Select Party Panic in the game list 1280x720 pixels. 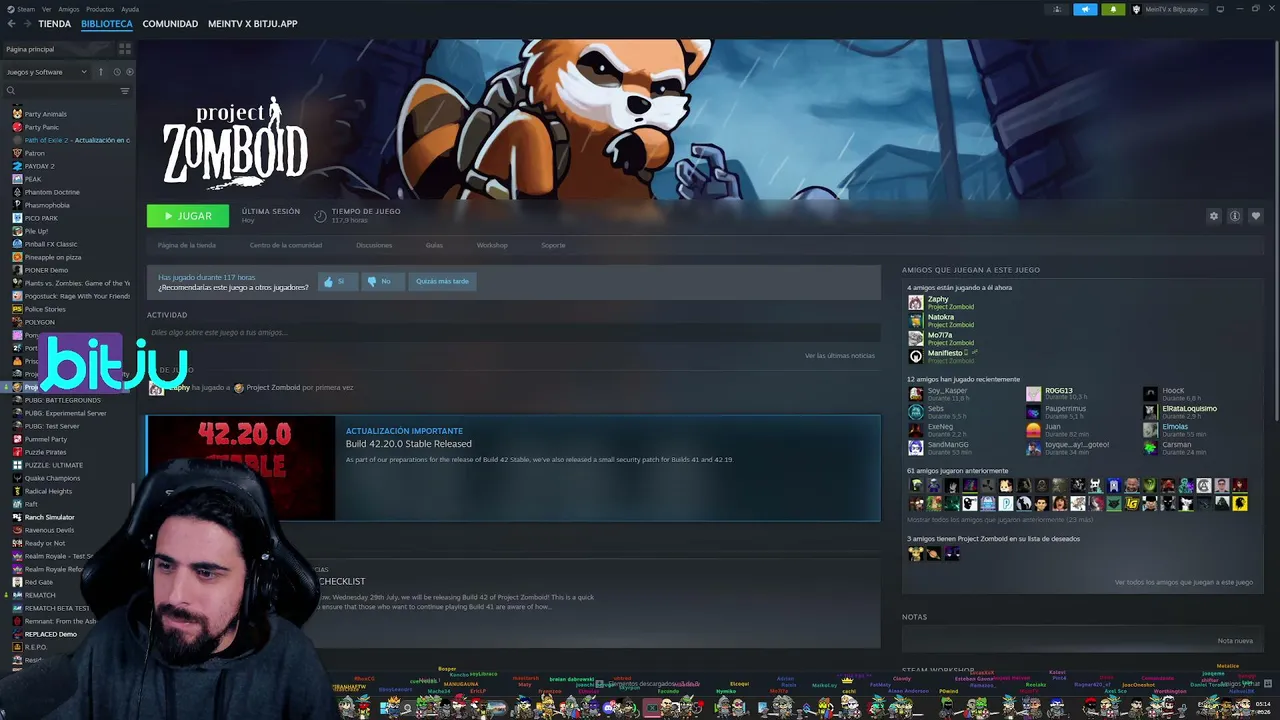pos(41,127)
